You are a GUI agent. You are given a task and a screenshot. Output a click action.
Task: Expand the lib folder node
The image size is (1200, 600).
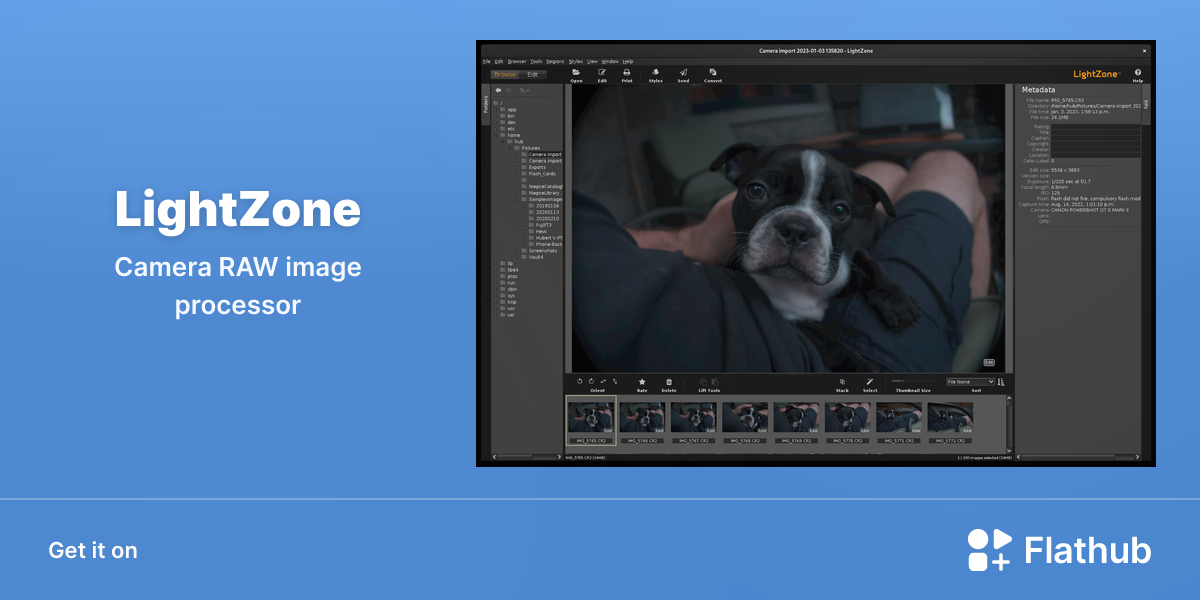[496, 263]
